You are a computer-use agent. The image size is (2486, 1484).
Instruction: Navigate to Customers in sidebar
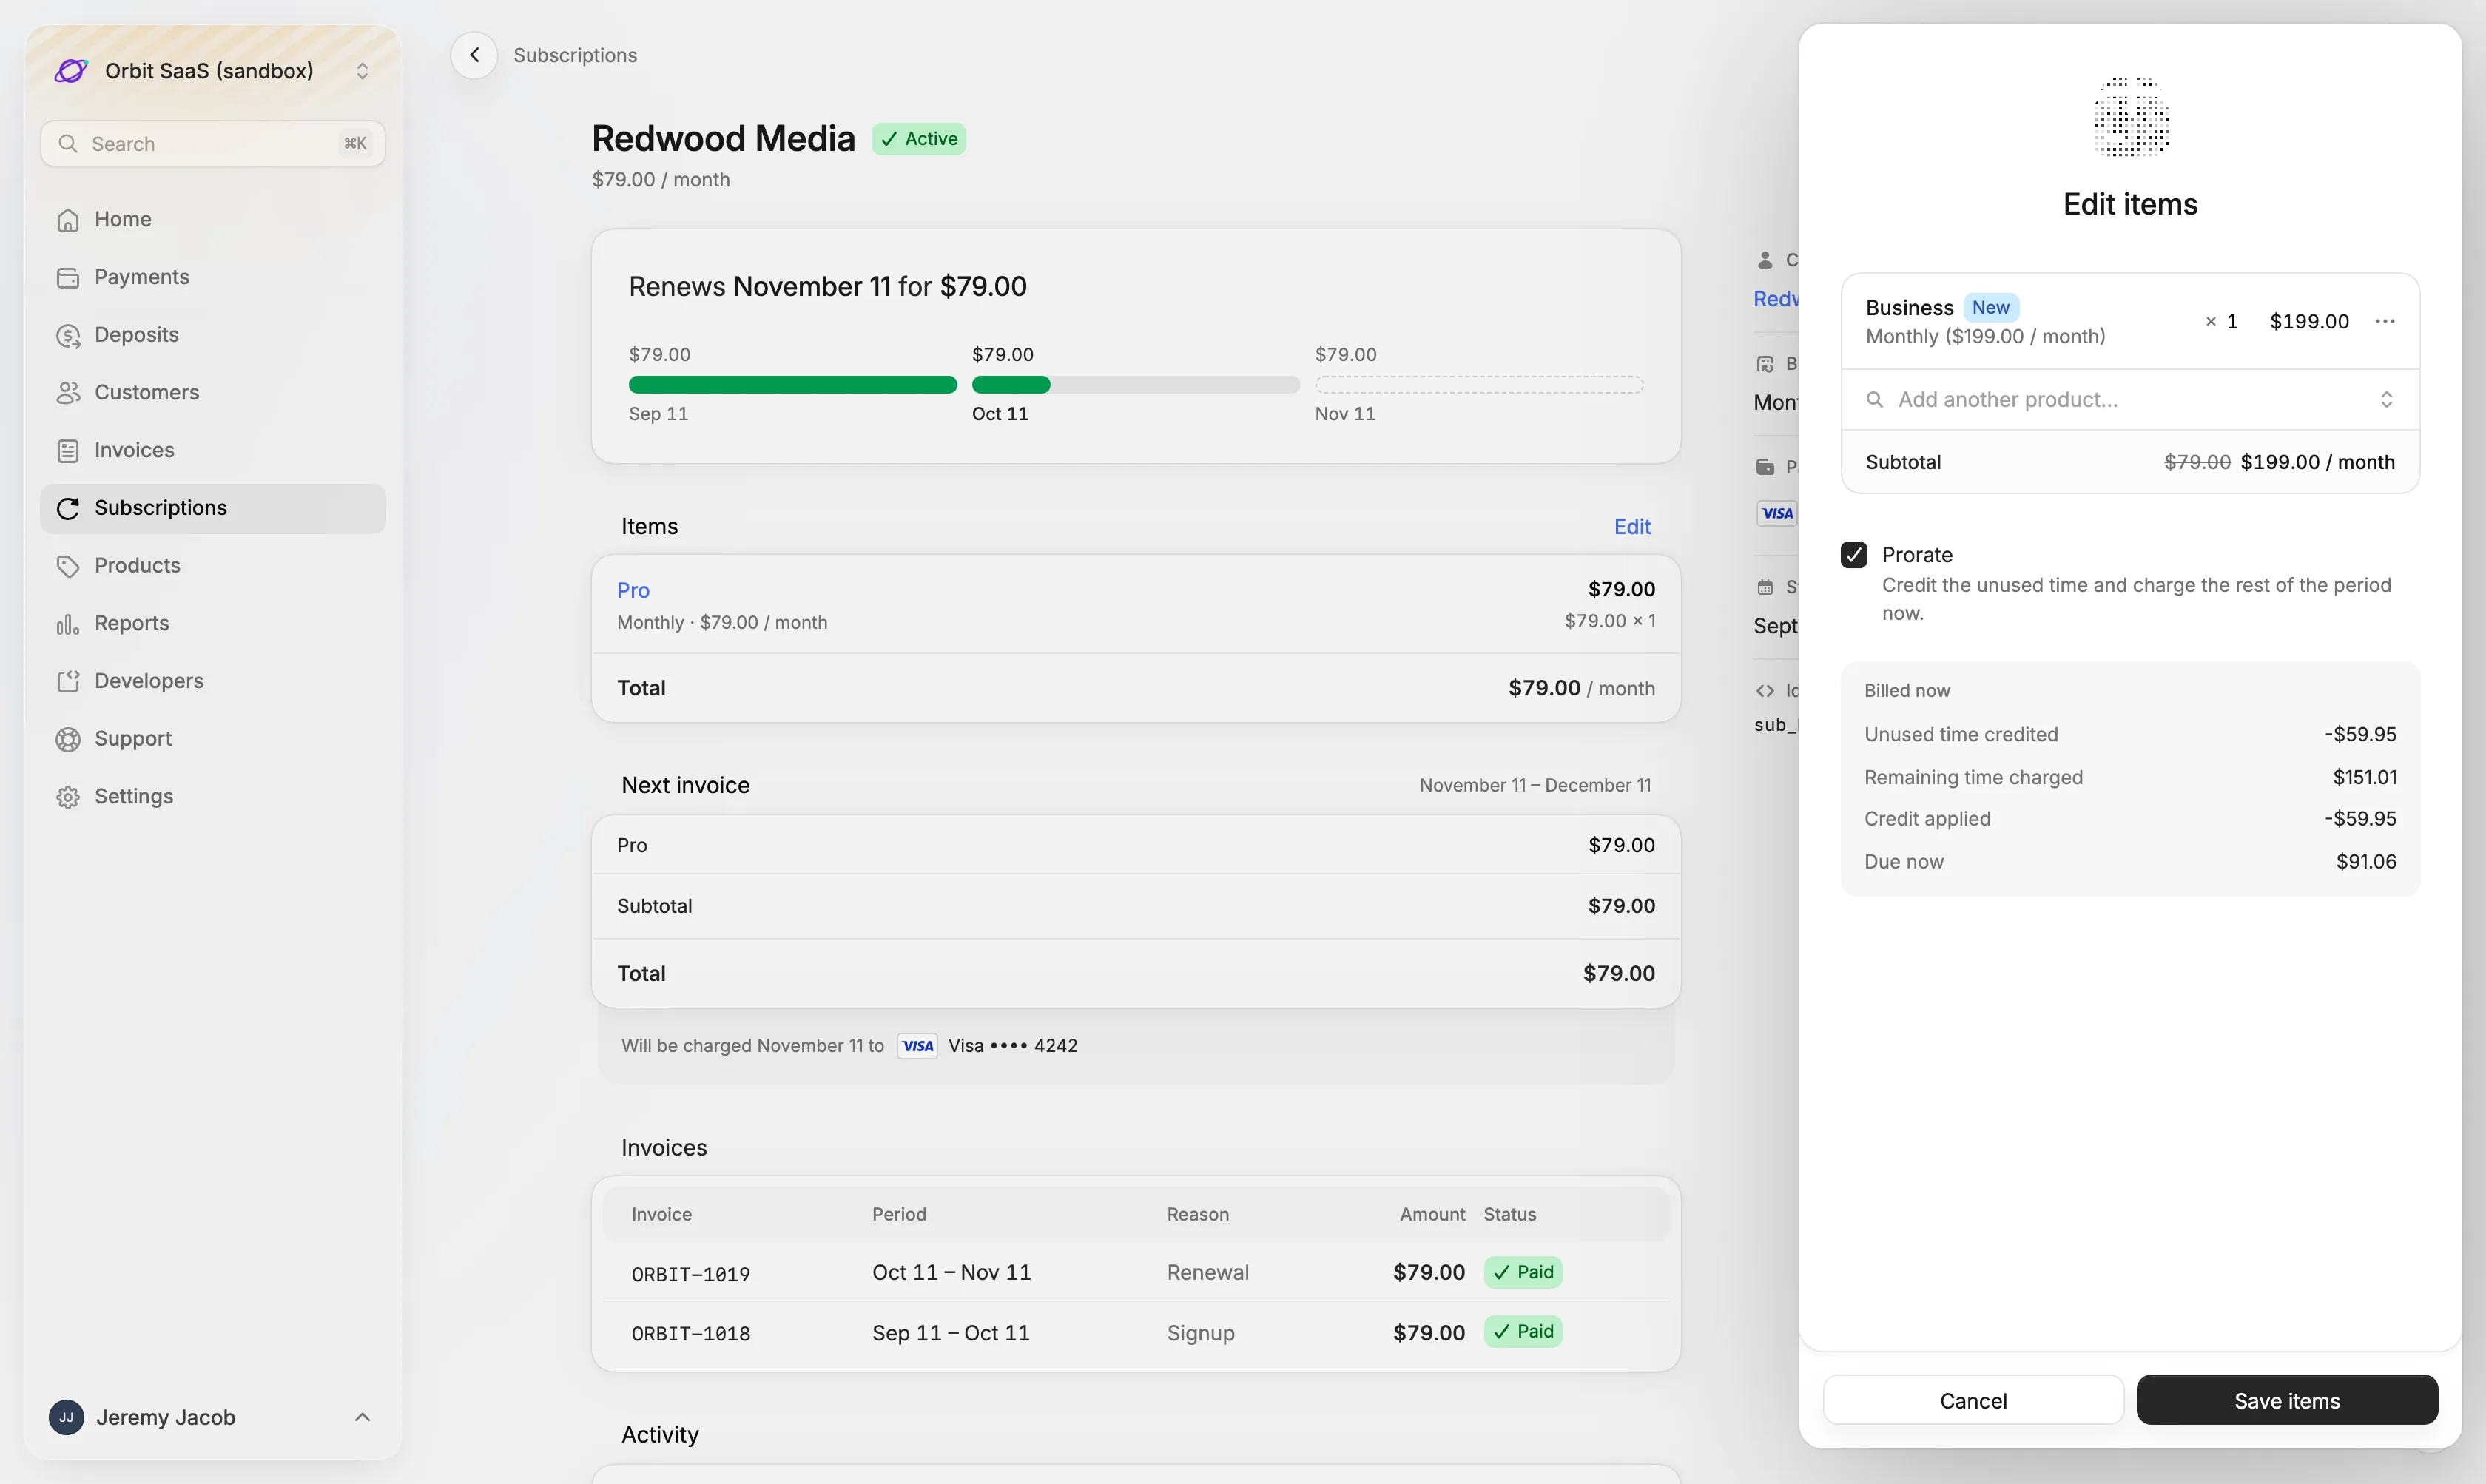tap(213, 392)
